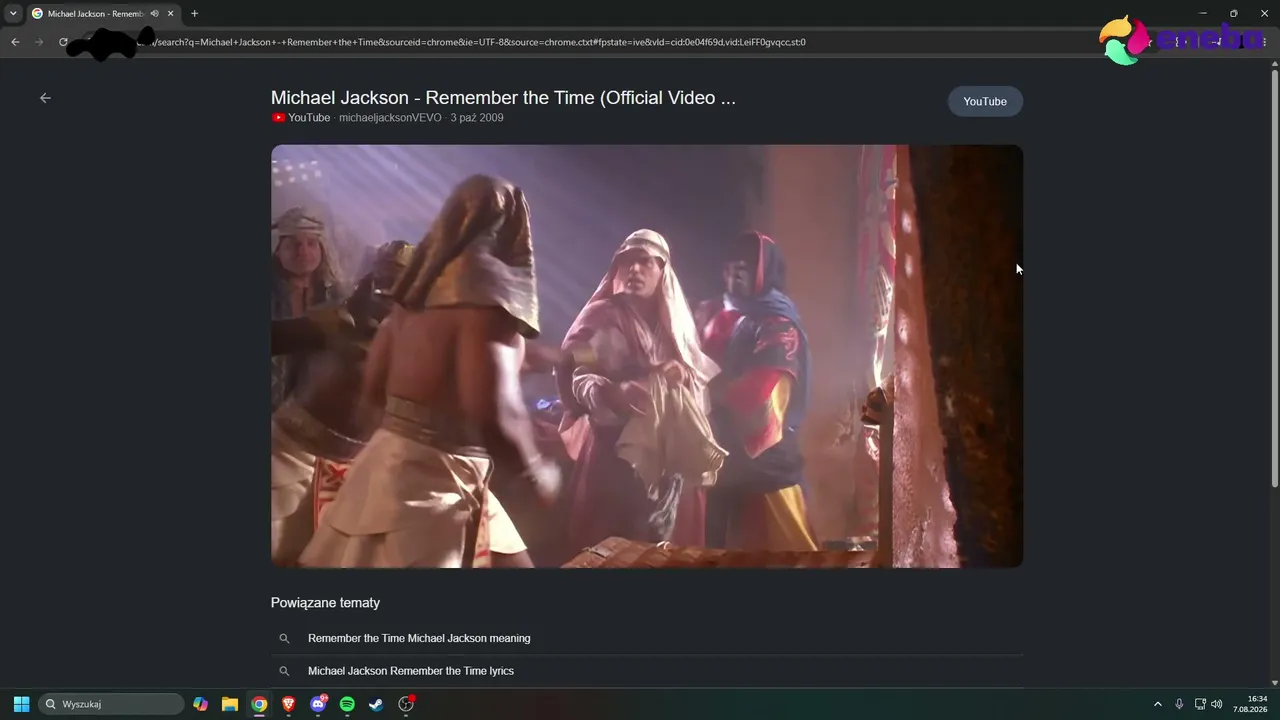This screenshot has height=720, width=1280.
Task: Open Brave browser from the taskbar
Action: point(289,704)
